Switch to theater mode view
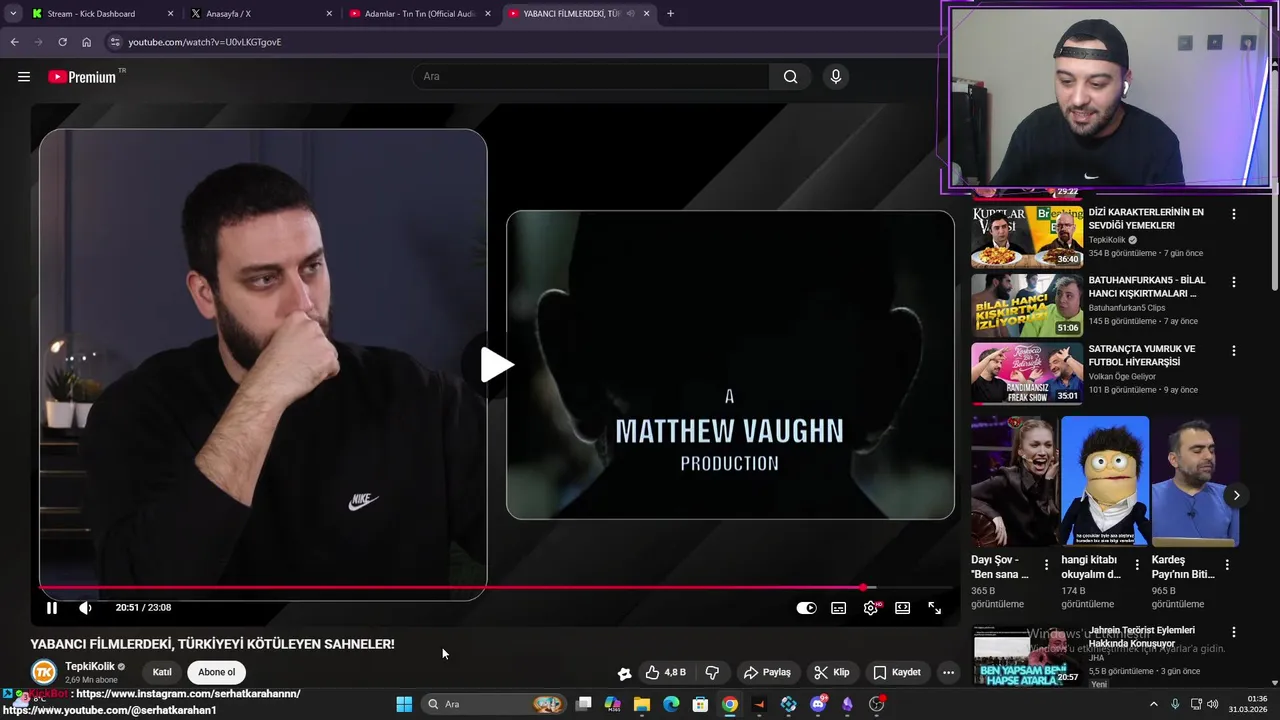 [x=902, y=607]
